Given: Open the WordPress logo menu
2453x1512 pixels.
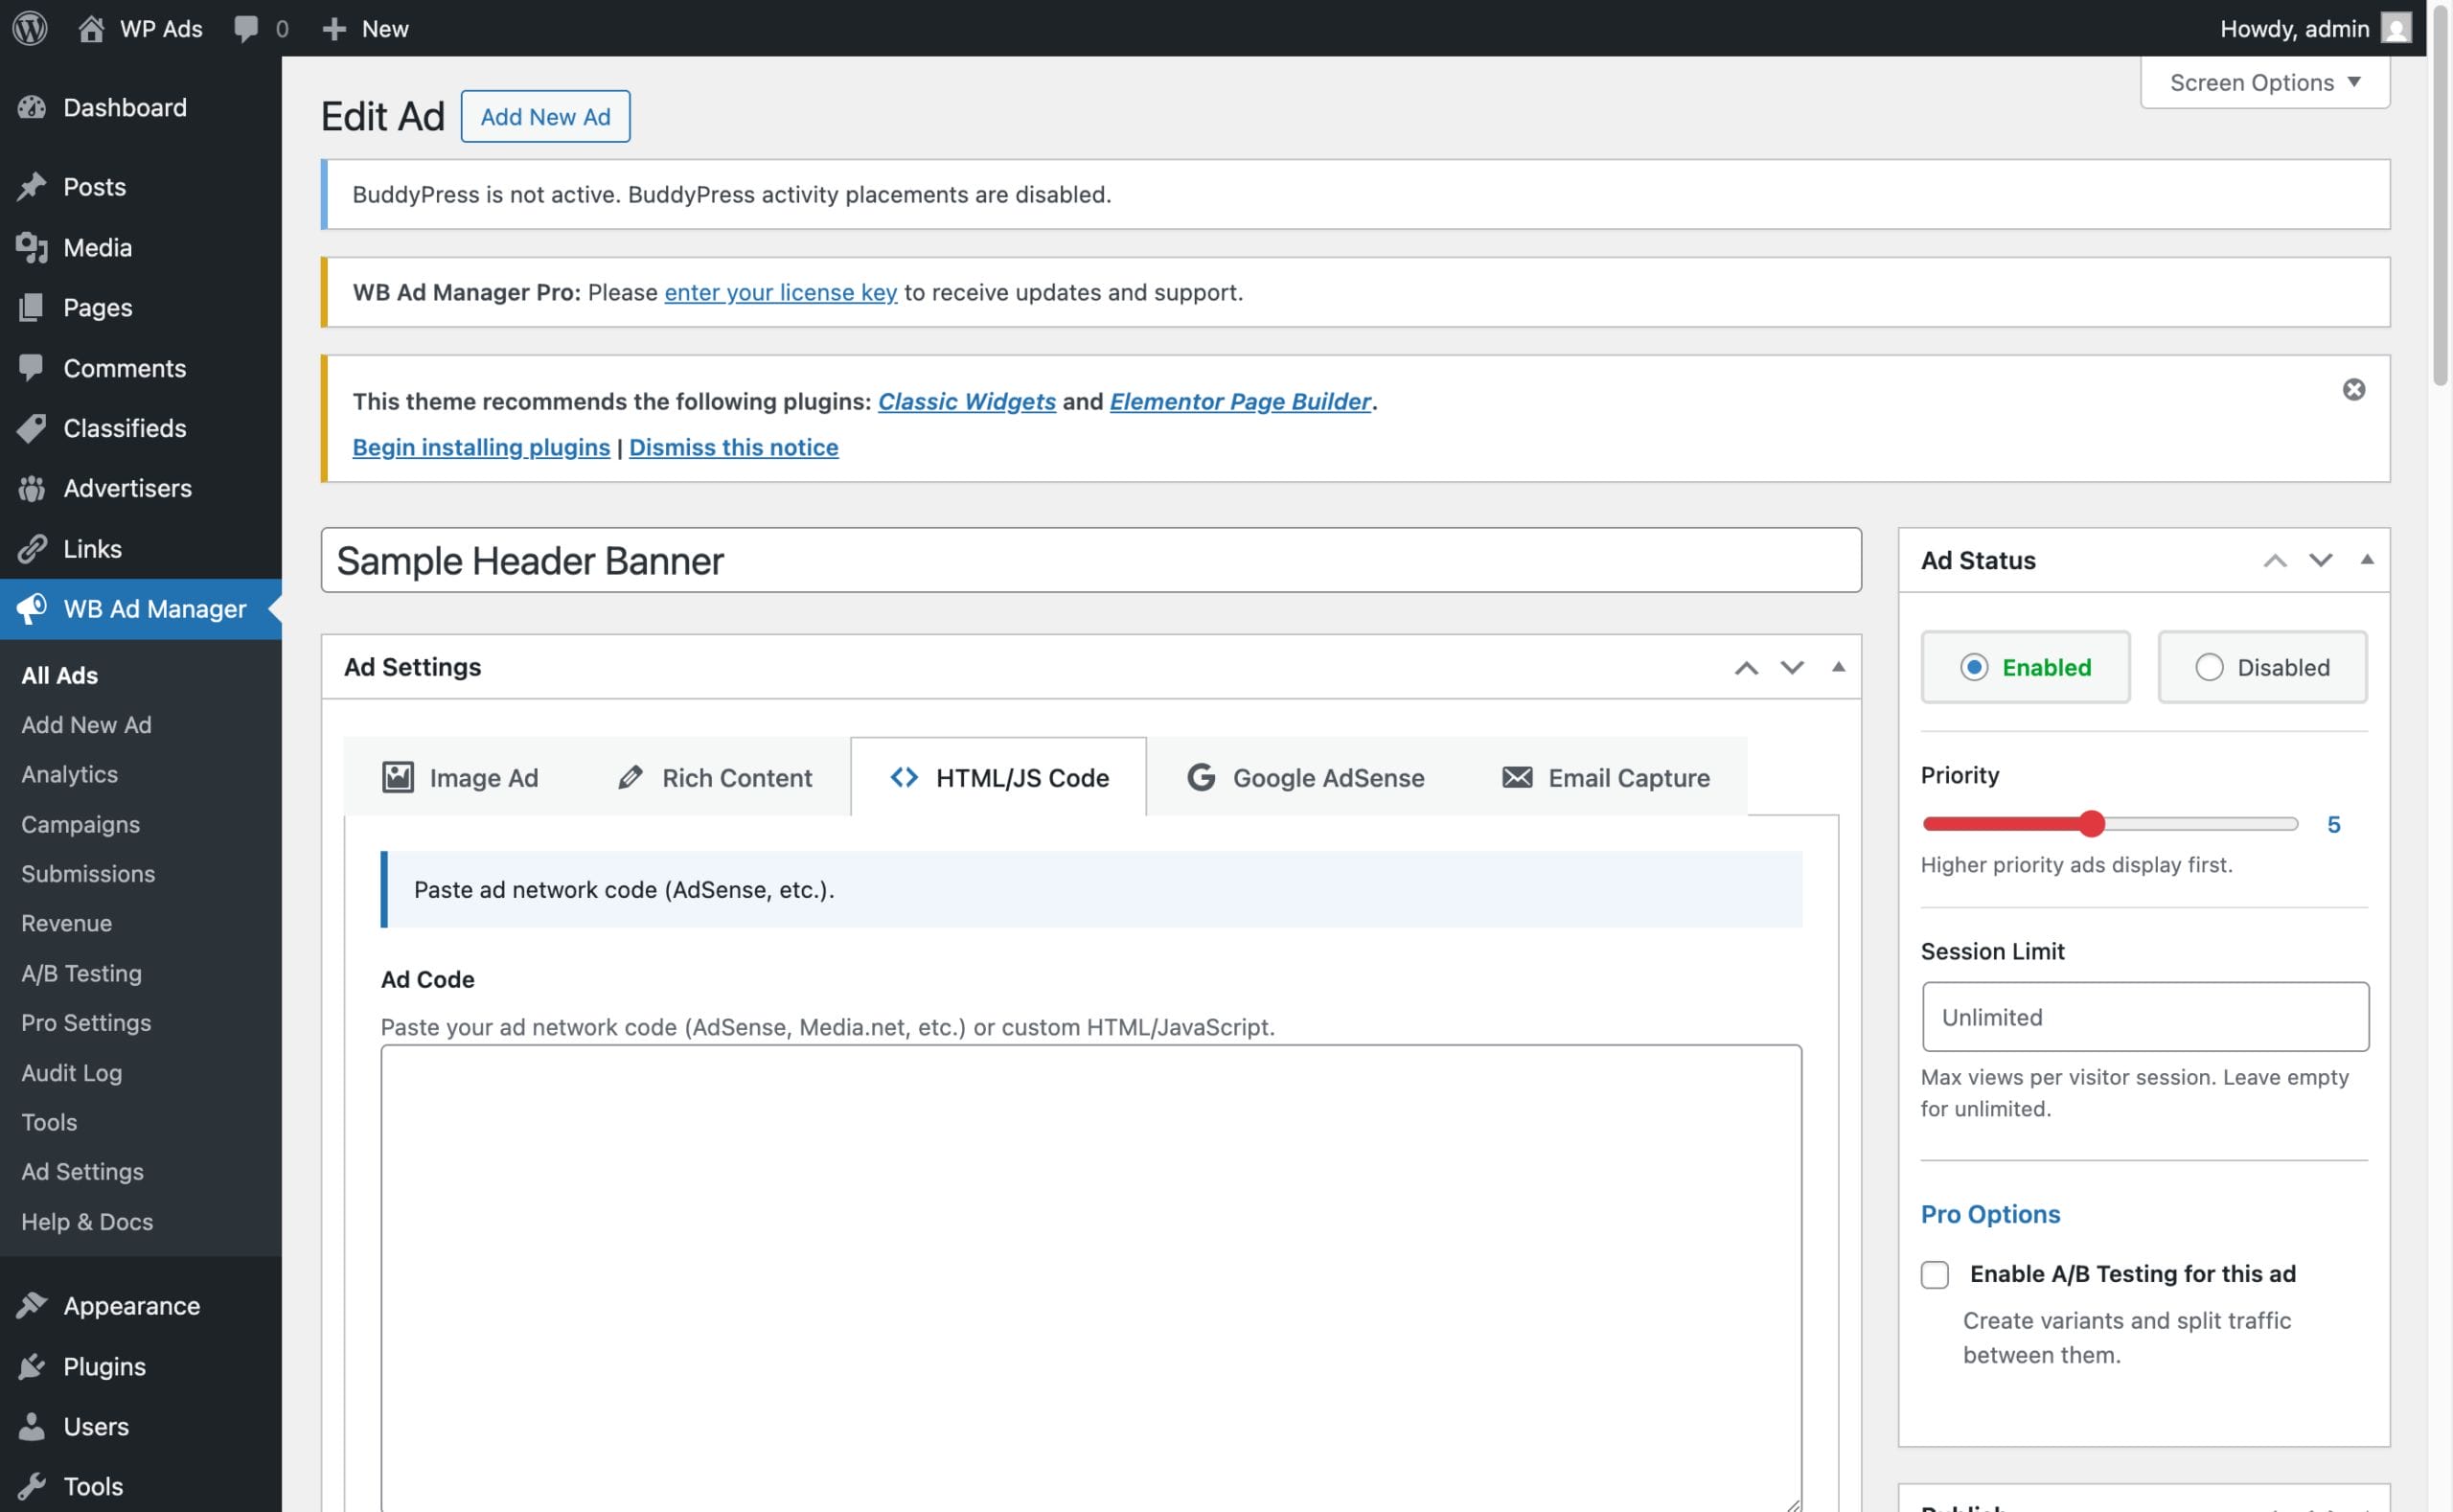Looking at the screenshot, I should click(29, 27).
